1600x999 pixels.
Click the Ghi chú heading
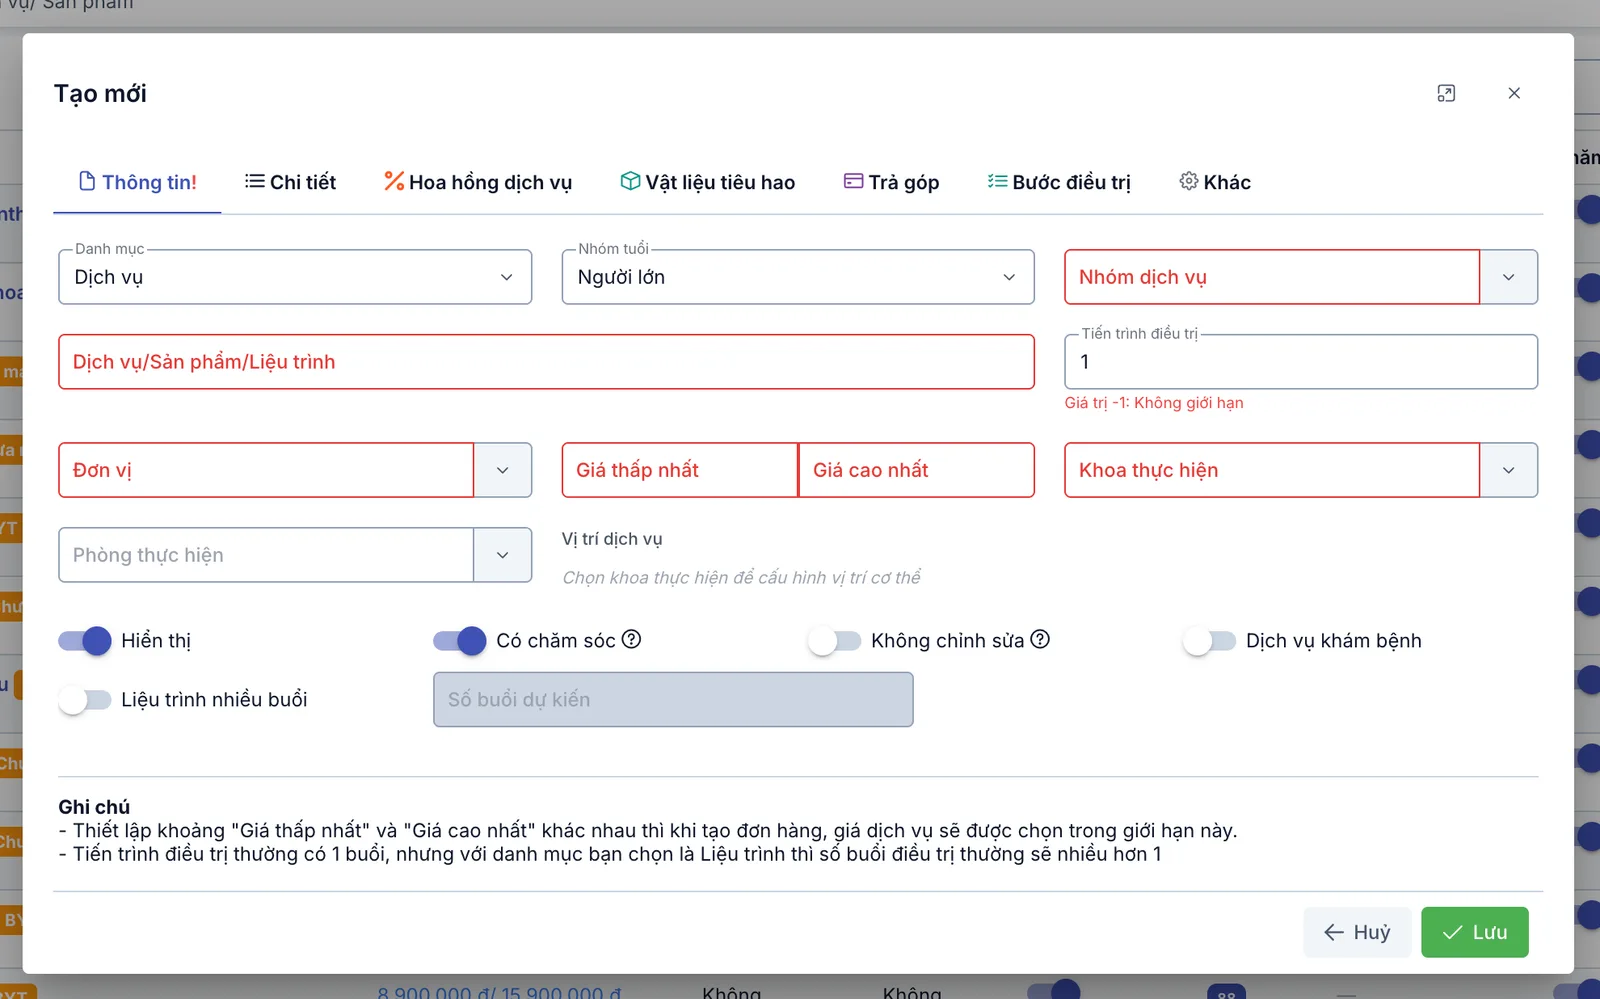94,807
